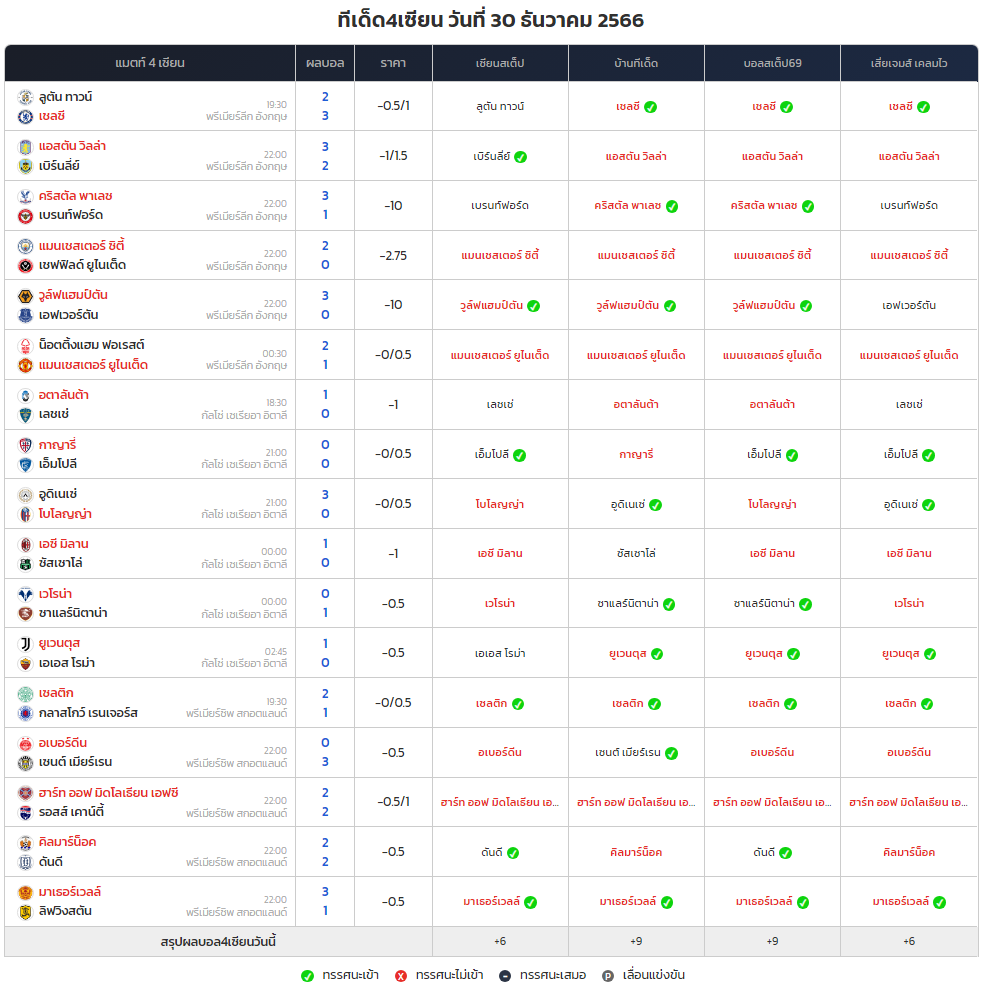This screenshot has height=988, width=985.
Task: Click the วูล์ฟแฮมป์ตัน wolf logo
Action: tap(25, 296)
